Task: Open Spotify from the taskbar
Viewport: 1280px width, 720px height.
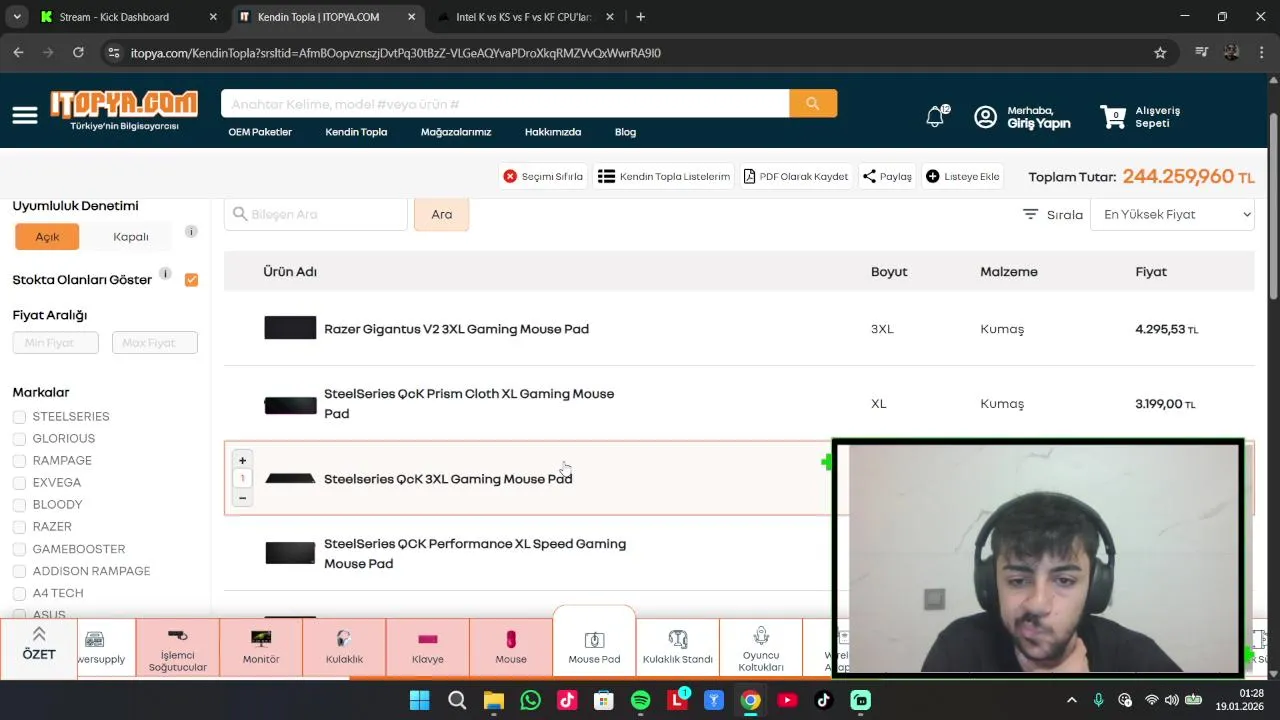Action: 641,701
